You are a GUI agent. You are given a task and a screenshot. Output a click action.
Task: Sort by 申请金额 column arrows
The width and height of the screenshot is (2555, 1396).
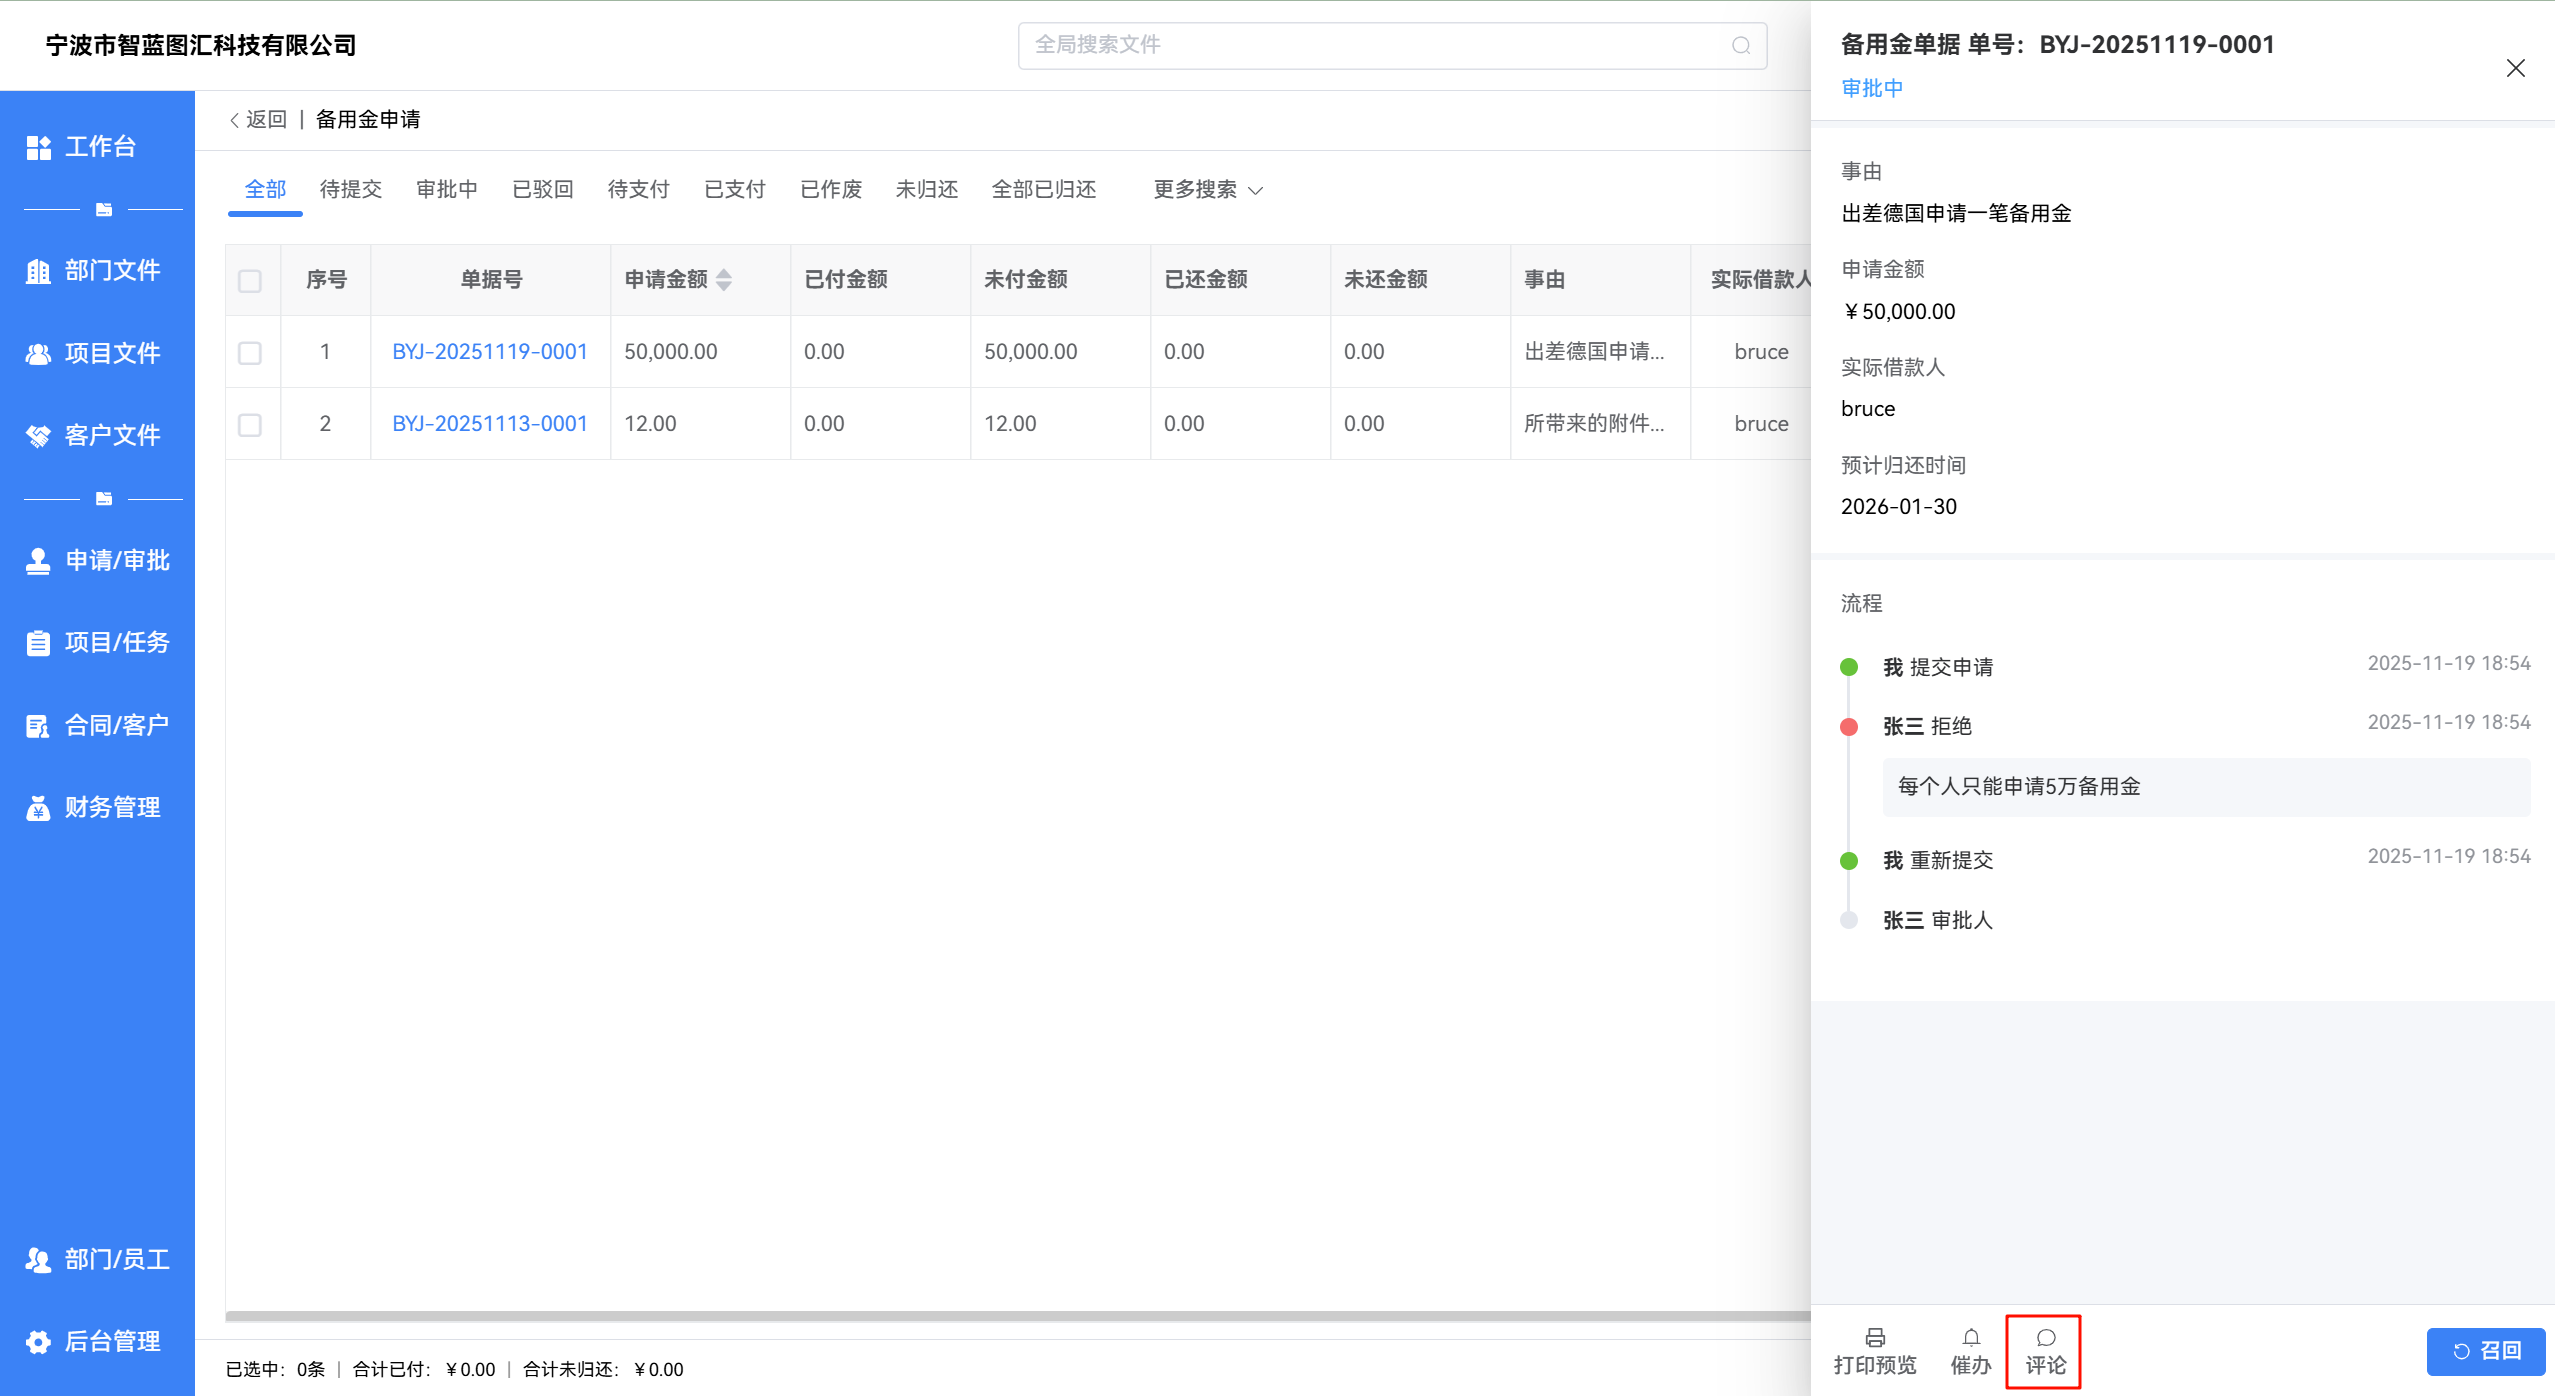[724, 280]
